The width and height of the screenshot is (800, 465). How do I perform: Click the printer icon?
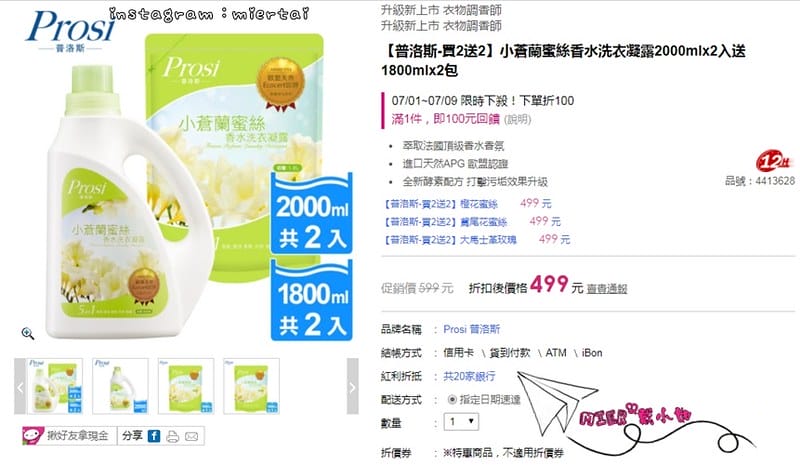[172, 436]
